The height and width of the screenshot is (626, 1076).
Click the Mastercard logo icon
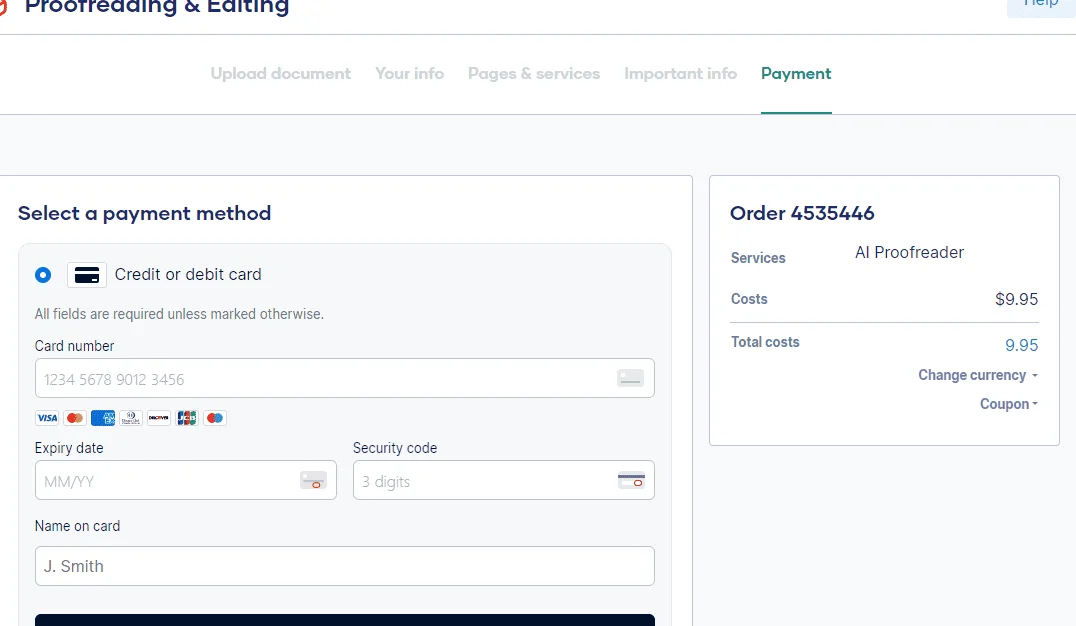pyautogui.click(x=75, y=418)
